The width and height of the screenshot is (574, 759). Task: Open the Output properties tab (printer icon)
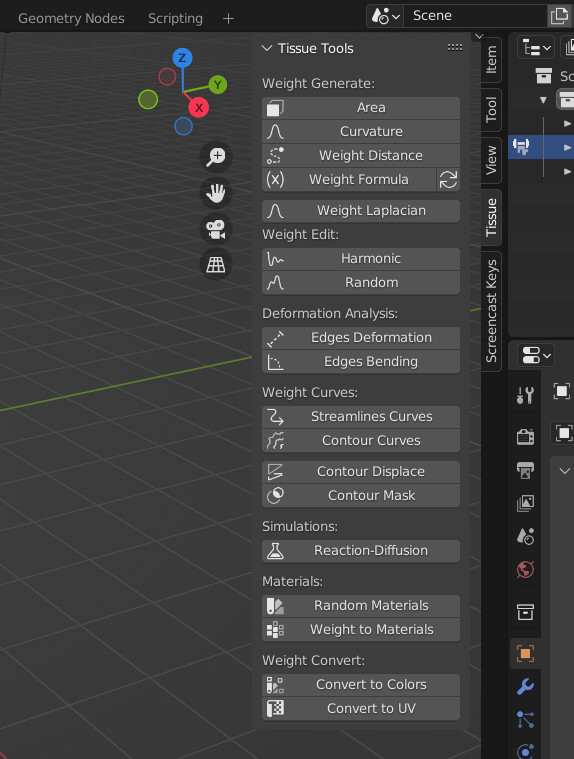point(525,470)
